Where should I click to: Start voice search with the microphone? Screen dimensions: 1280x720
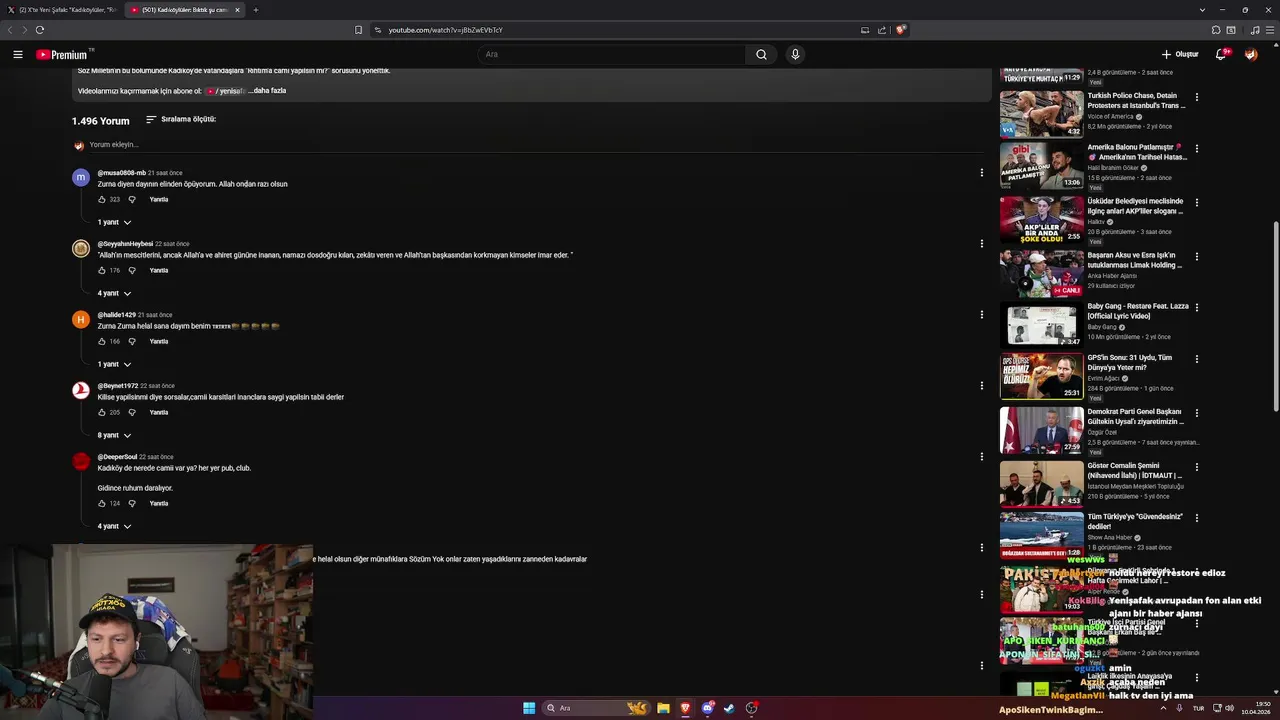coord(795,54)
